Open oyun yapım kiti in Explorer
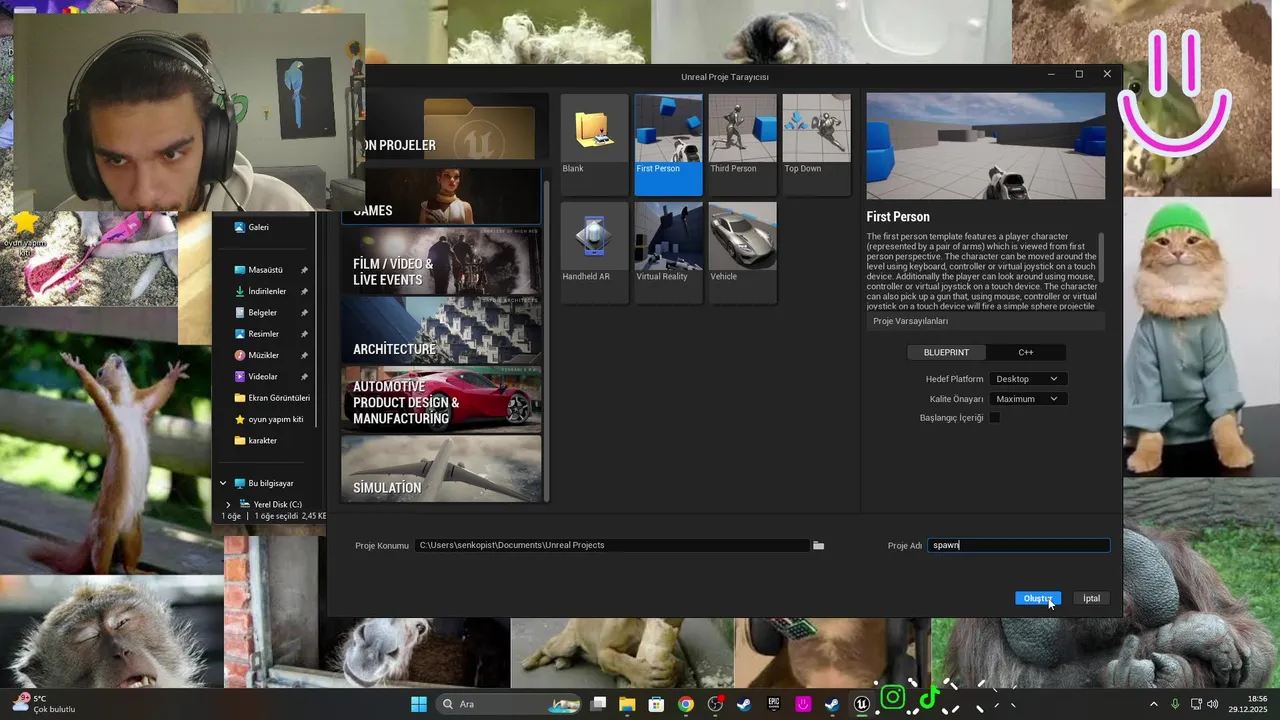 click(x=269, y=419)
